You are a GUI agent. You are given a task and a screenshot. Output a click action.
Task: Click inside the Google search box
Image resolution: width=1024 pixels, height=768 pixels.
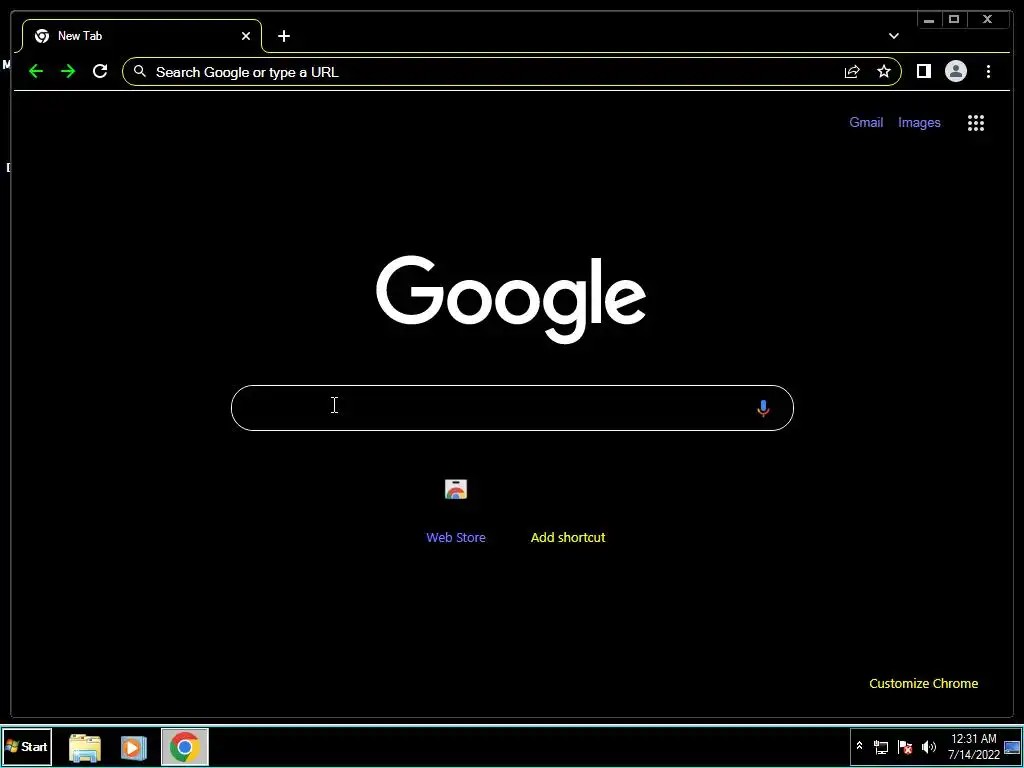512,408
